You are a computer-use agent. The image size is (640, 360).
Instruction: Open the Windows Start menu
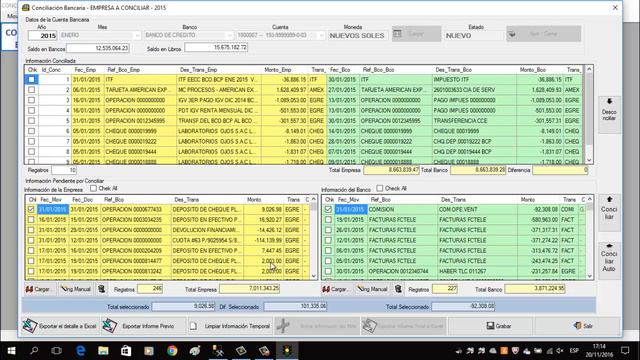11,351
